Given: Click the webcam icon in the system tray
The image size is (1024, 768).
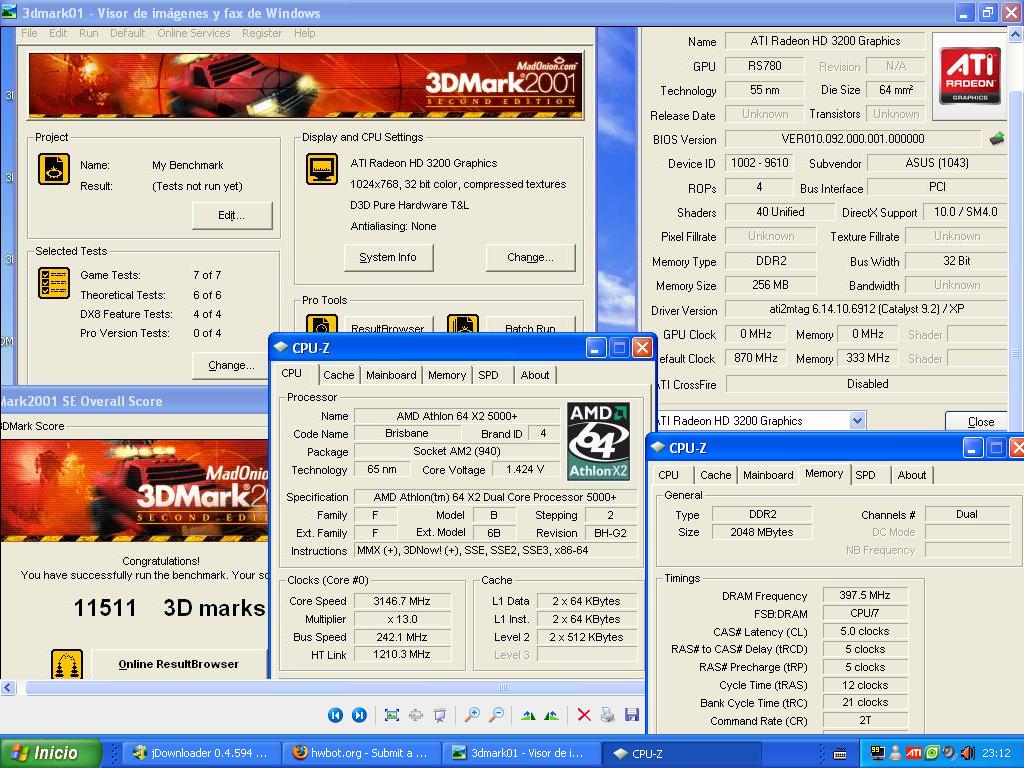Looking at the screenshot, I should 950,753.
